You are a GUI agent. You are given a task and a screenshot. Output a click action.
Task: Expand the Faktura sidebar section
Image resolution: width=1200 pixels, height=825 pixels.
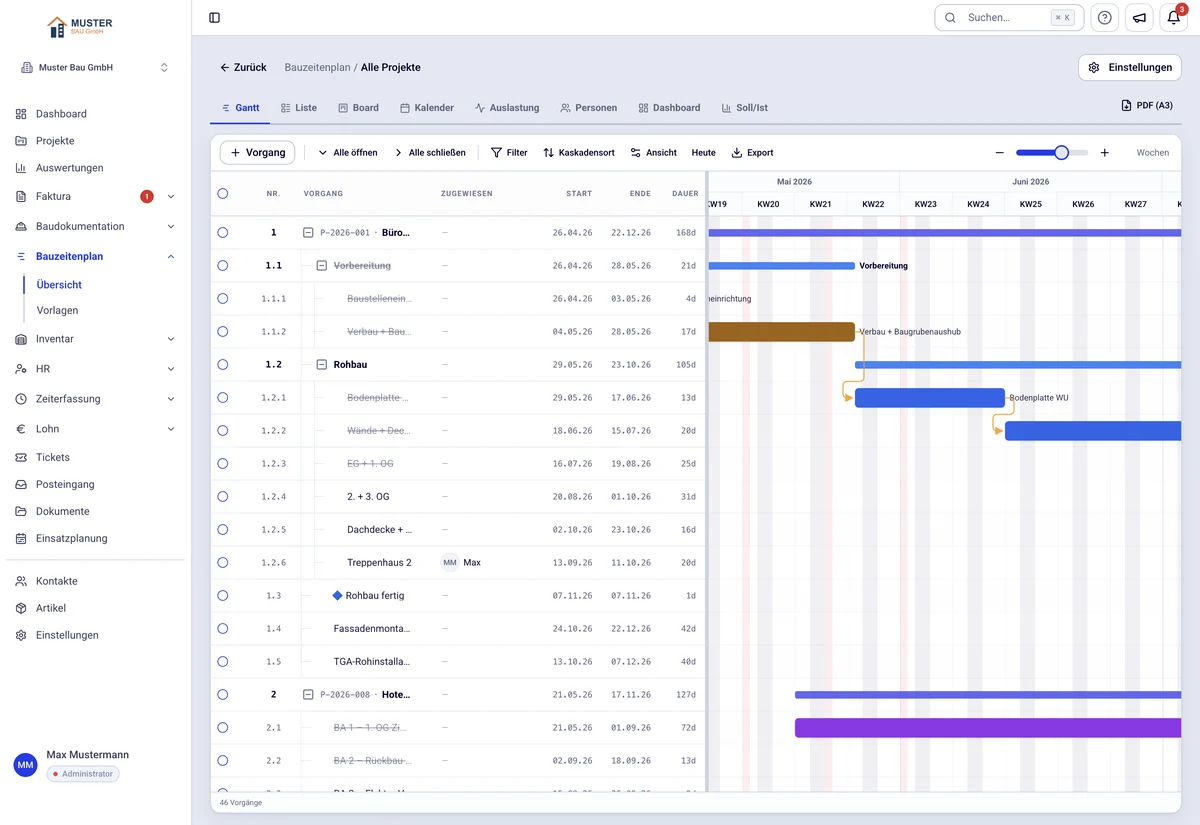coord(171,197)
